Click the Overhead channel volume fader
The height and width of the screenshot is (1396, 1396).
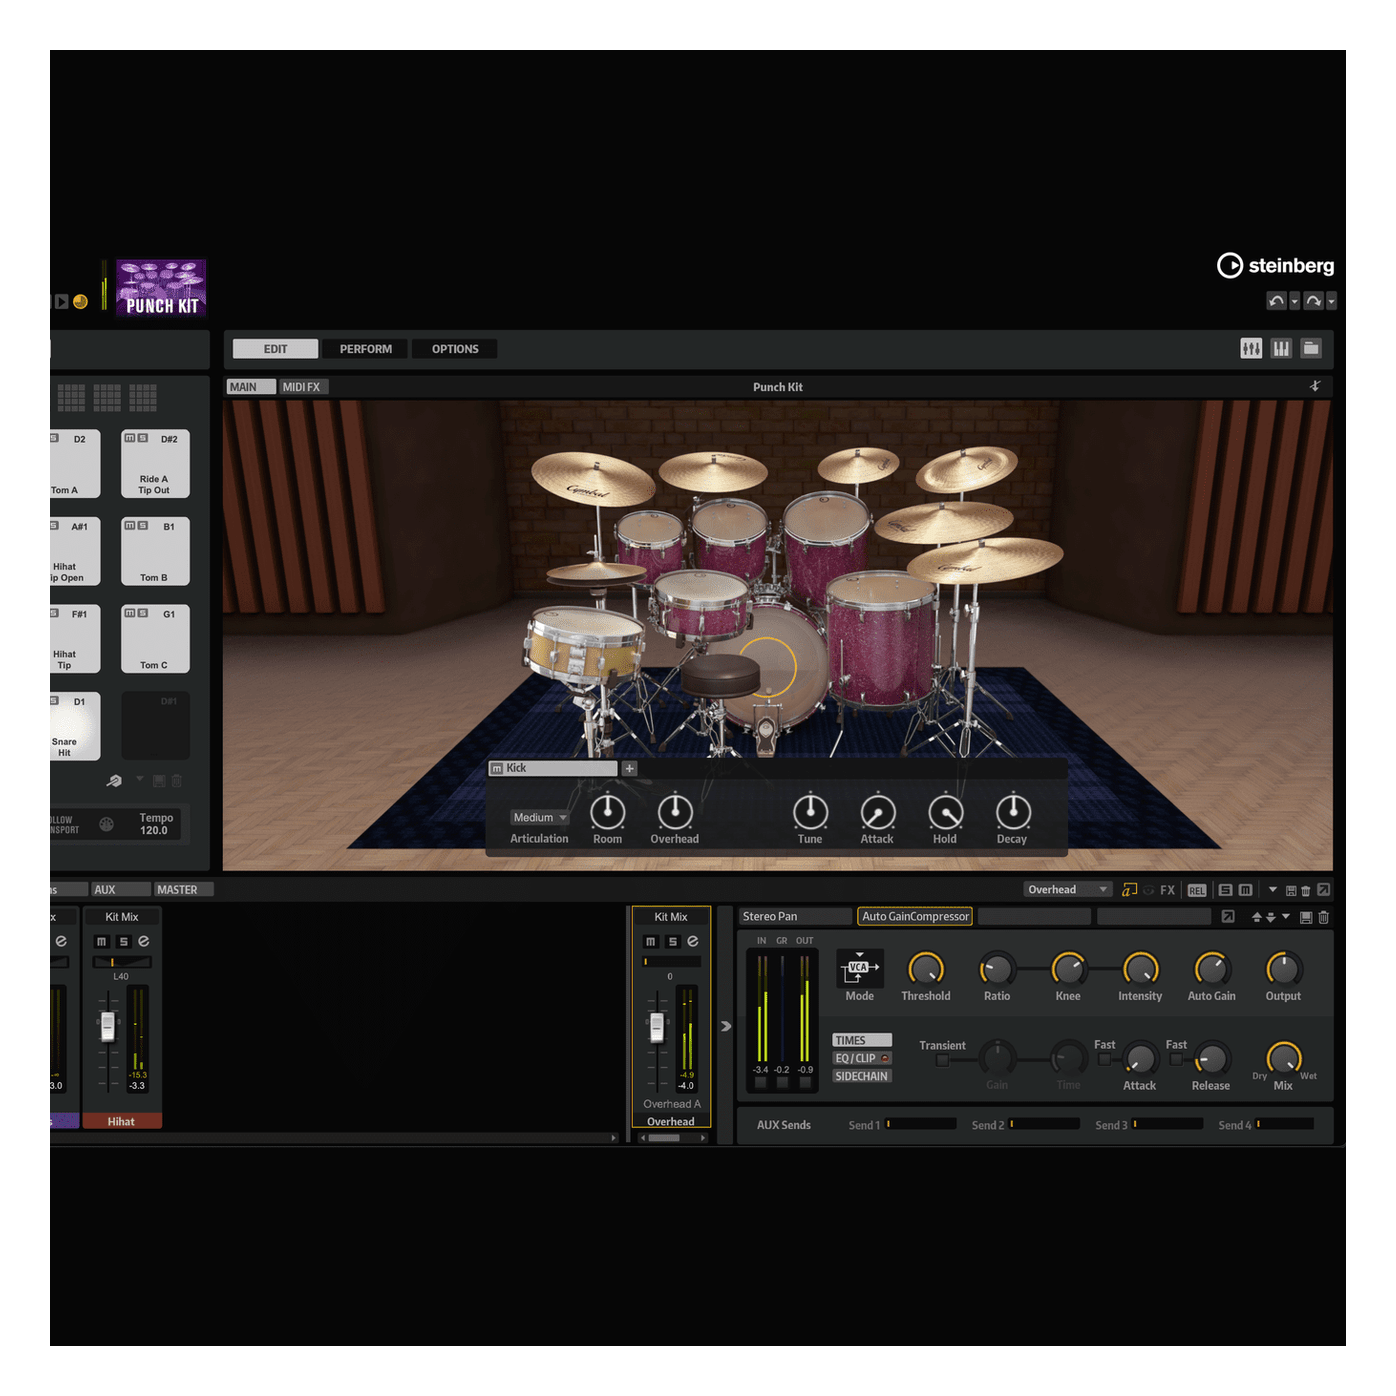(657, 1027)
